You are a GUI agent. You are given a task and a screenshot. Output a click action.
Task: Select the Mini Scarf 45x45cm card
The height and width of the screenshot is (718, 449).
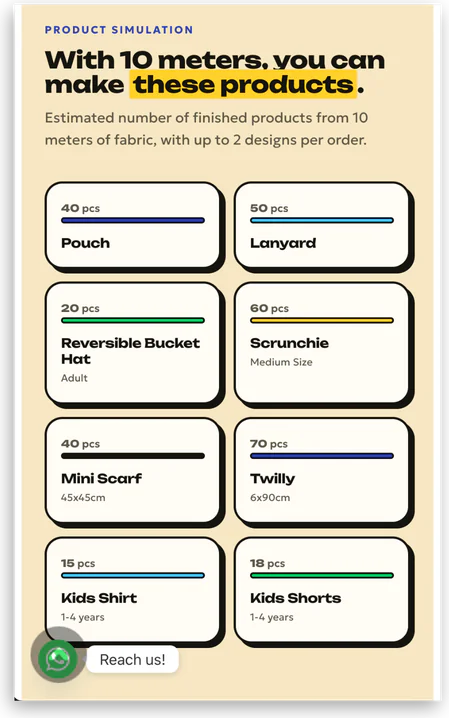[x=133, y=470]
